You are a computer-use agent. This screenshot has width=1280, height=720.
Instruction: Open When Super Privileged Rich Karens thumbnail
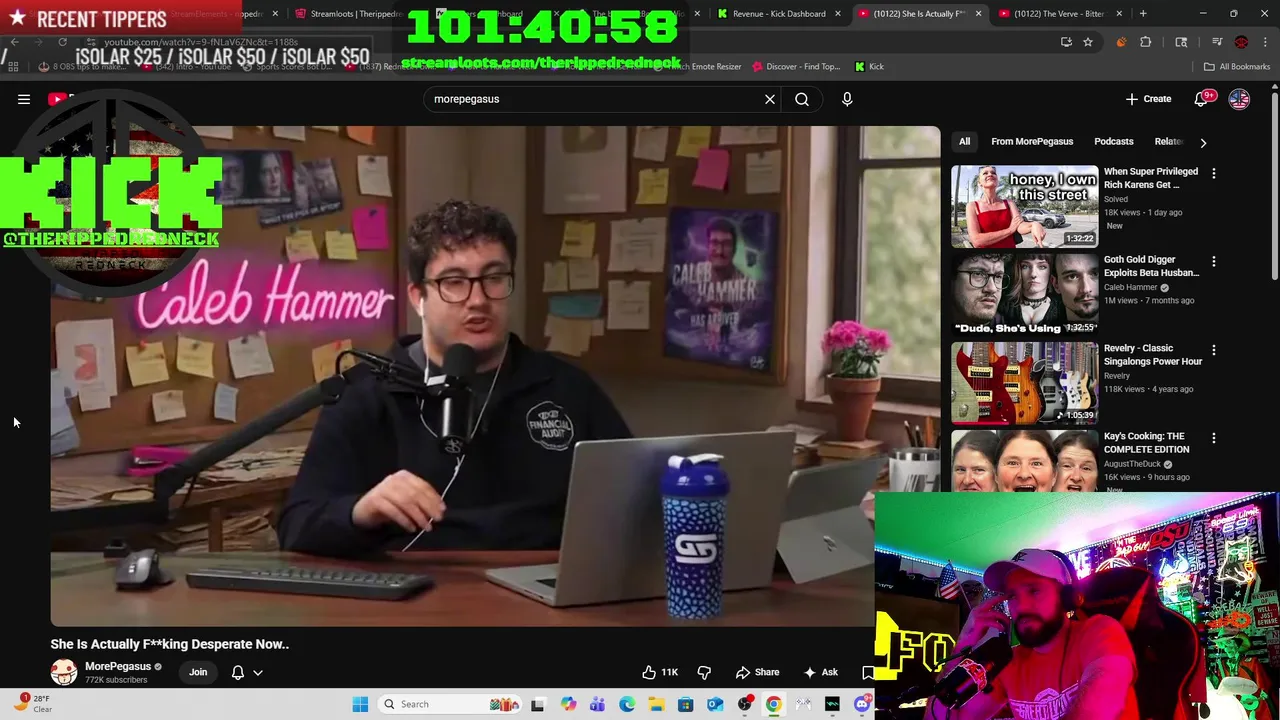coord(1024,206)
